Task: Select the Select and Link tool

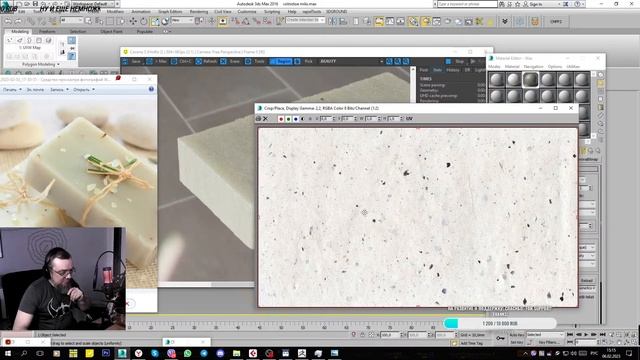Action: click(x=32, y=21)
